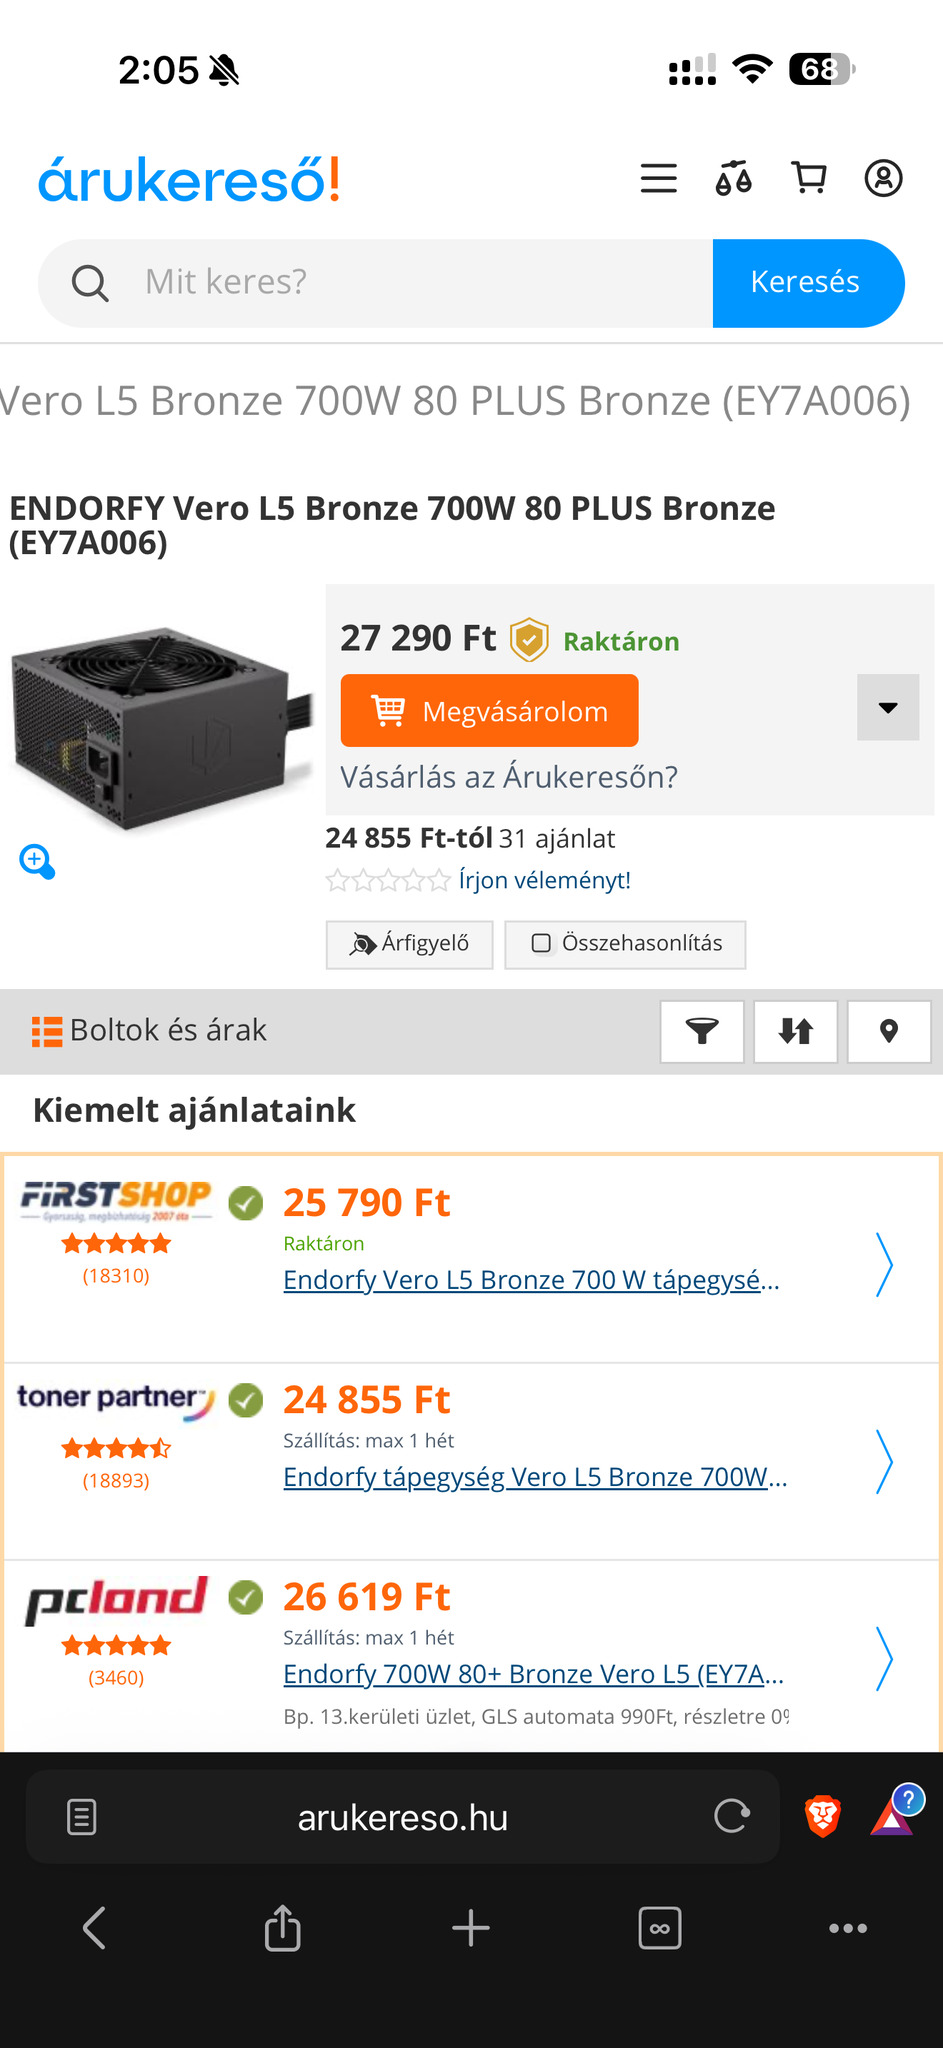Open the Írjon véleményt! link
Image resolution: width=943 pixels, height=2048 pixels.
[x=544, y=880]
